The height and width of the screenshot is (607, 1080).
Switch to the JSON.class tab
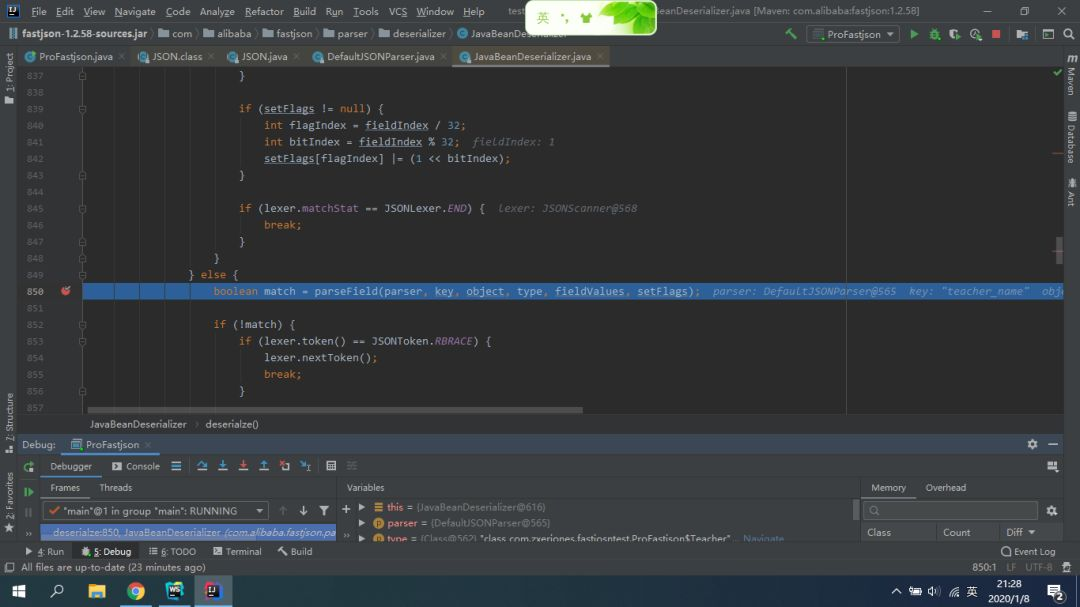(177, 56)
